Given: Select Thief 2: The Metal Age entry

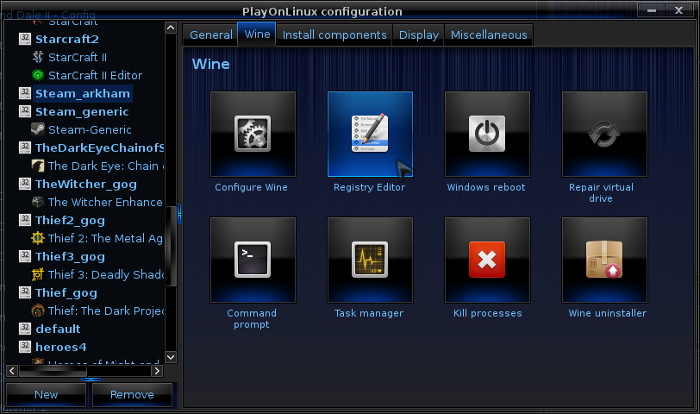Looking at the screenshot, I should [x=105, y=238].
